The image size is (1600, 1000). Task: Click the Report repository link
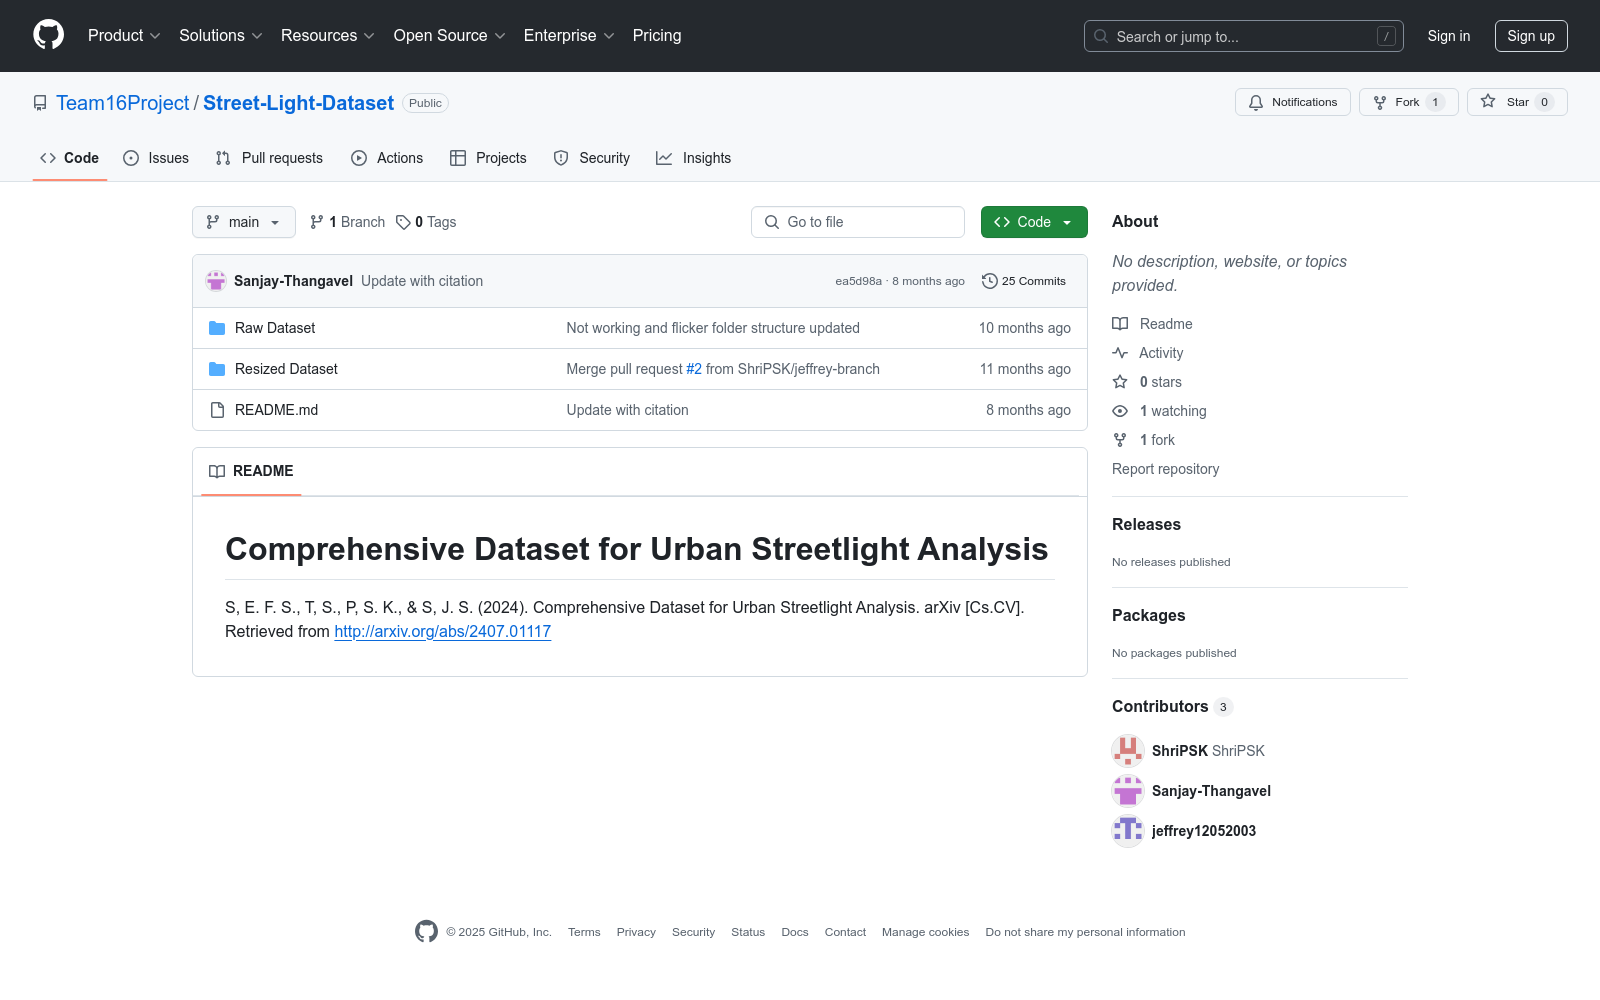coord(1166,469)
